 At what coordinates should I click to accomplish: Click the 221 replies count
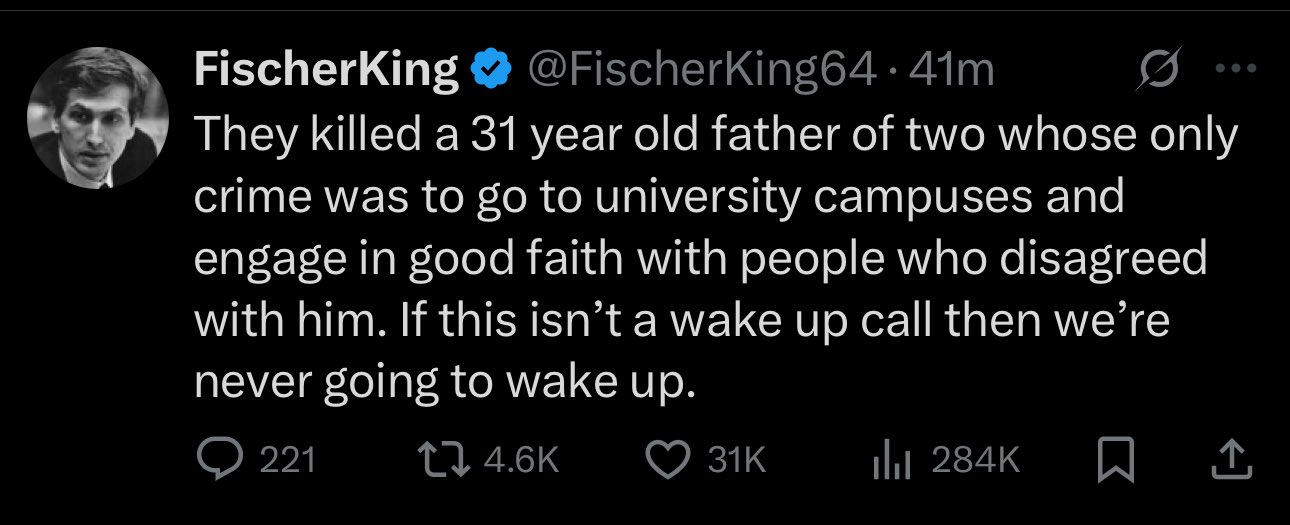click(288, 459)
